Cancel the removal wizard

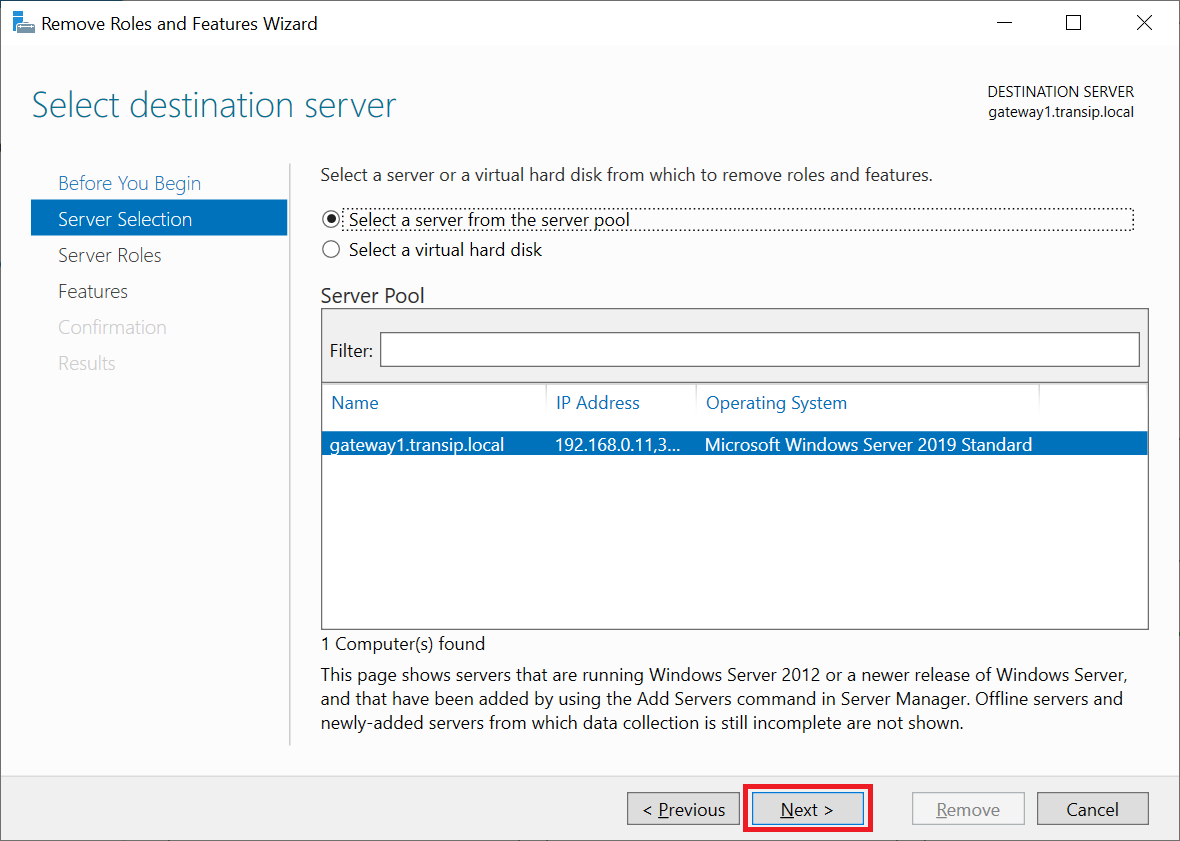(x=1092, y=809)
